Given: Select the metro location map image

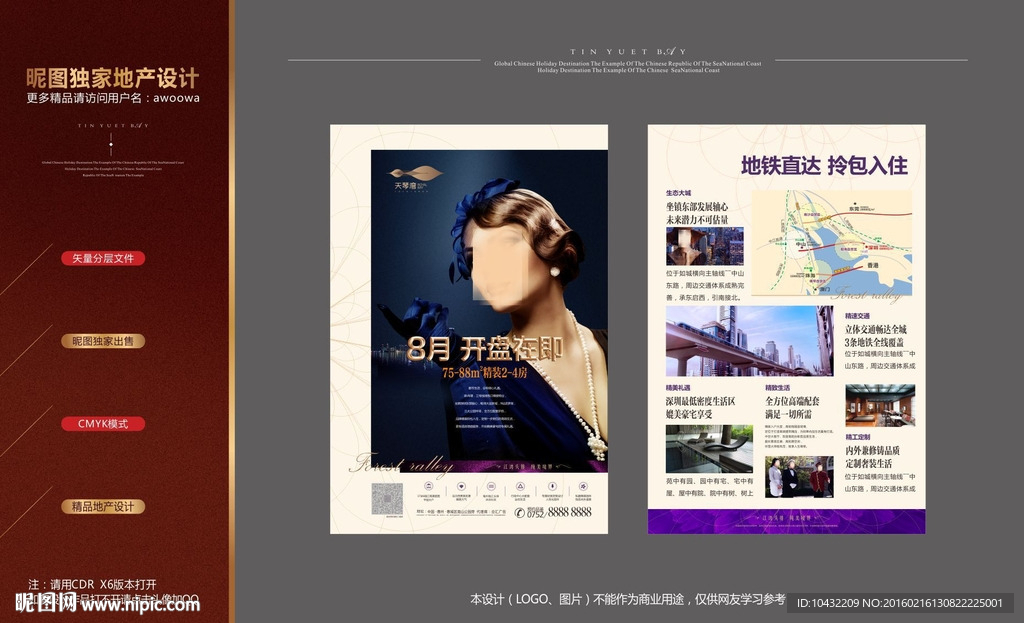Looking at the screenshot, I should (831, 243).
